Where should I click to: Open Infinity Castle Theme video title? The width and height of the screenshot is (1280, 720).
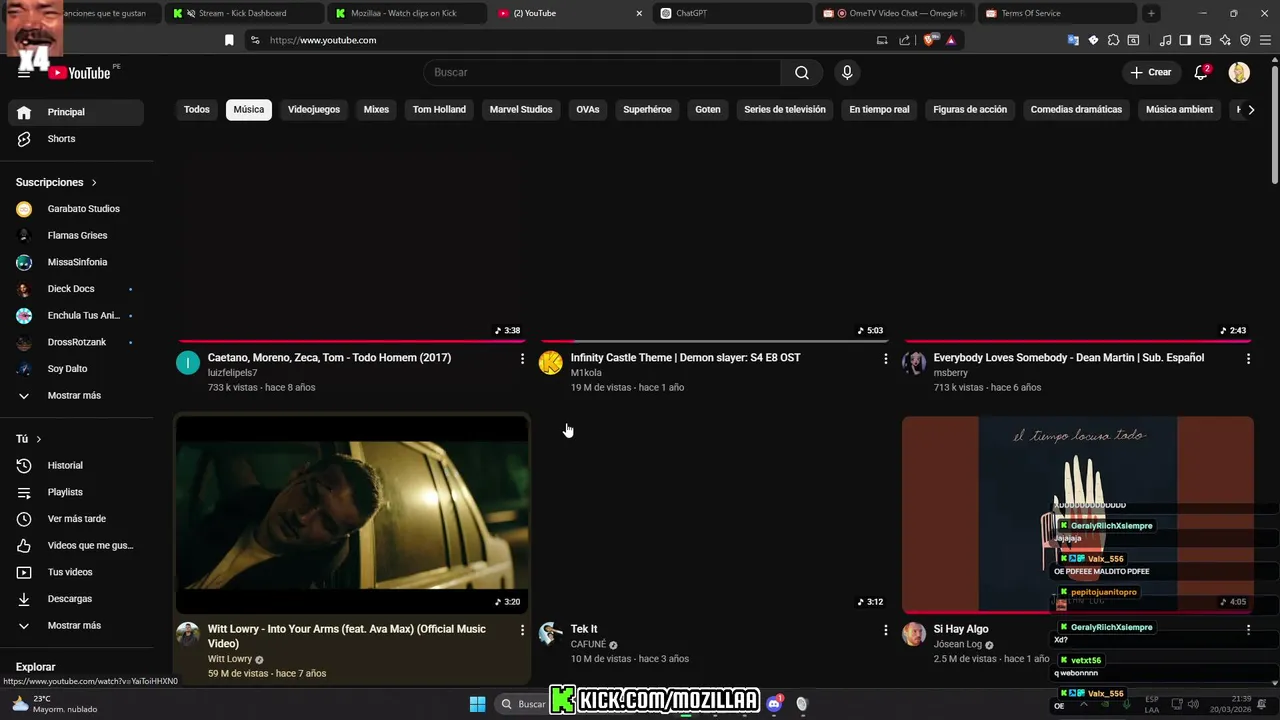point(685,357)
